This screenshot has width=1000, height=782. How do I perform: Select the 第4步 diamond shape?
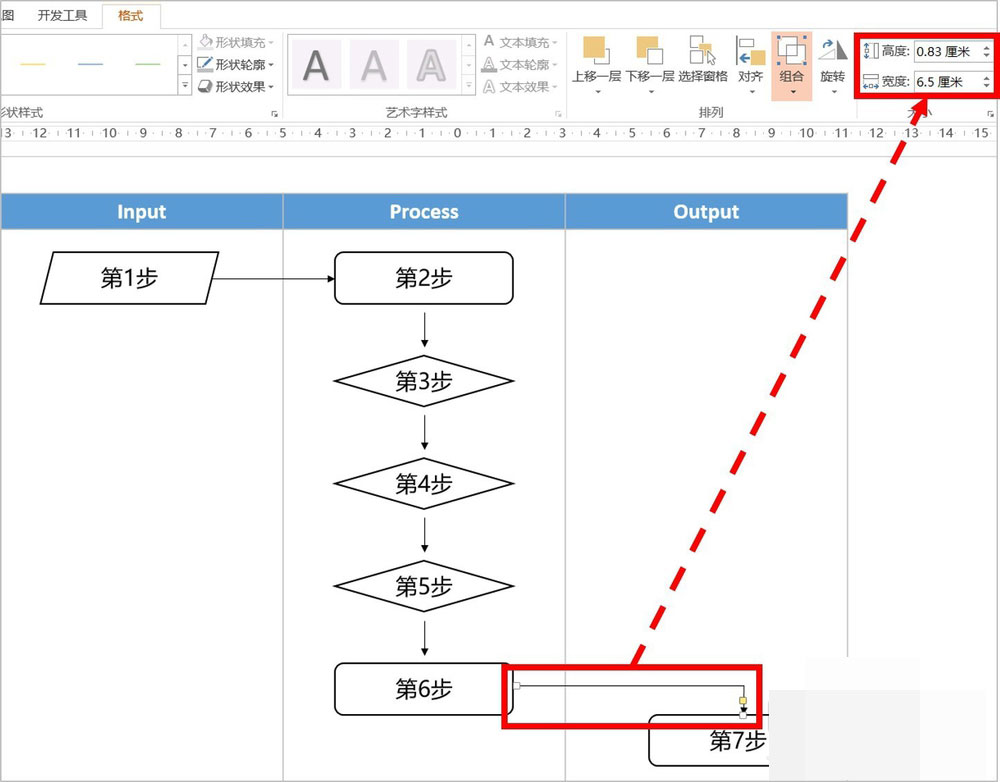point(424,483)
